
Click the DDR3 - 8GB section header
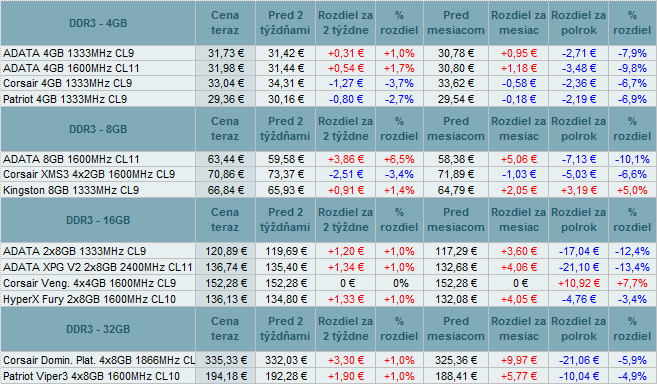click(x=98, y=129)
